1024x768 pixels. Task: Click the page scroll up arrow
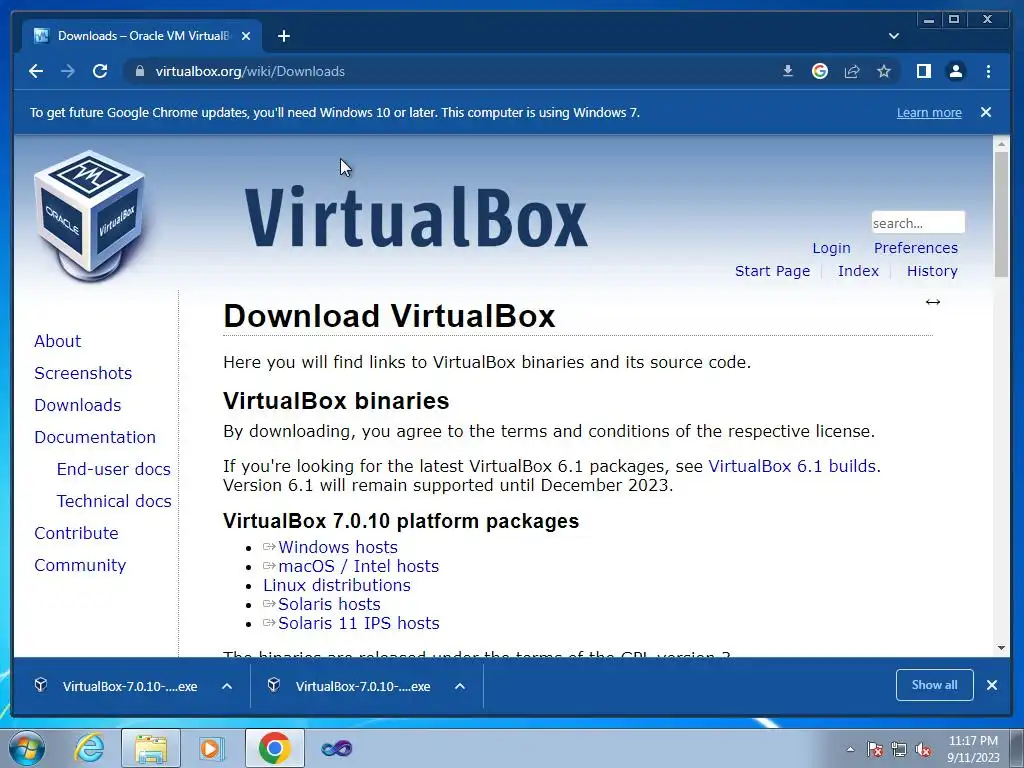coord(1001,142)
